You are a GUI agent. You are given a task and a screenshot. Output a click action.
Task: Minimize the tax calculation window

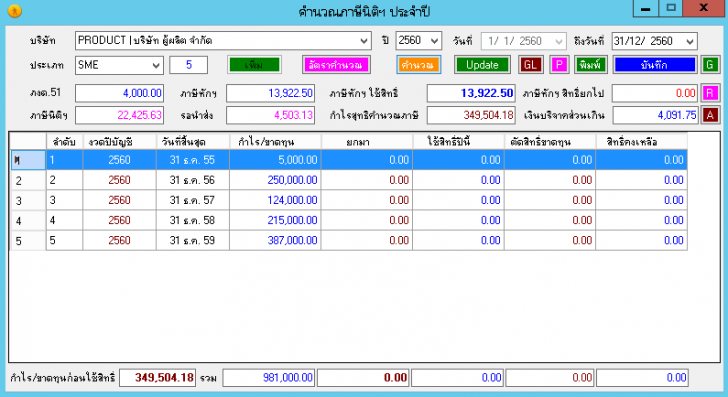point(645,8)
